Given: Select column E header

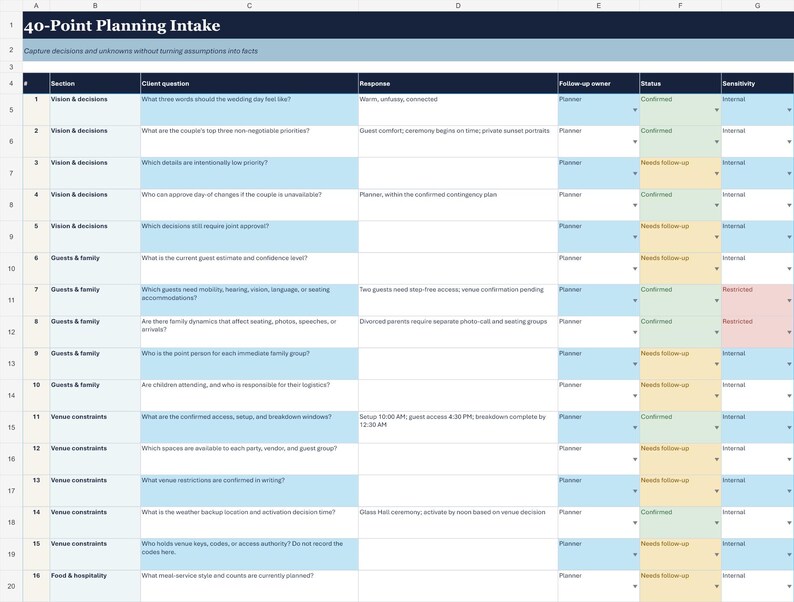Looking at the screenshot, I should tap(599, 6).
